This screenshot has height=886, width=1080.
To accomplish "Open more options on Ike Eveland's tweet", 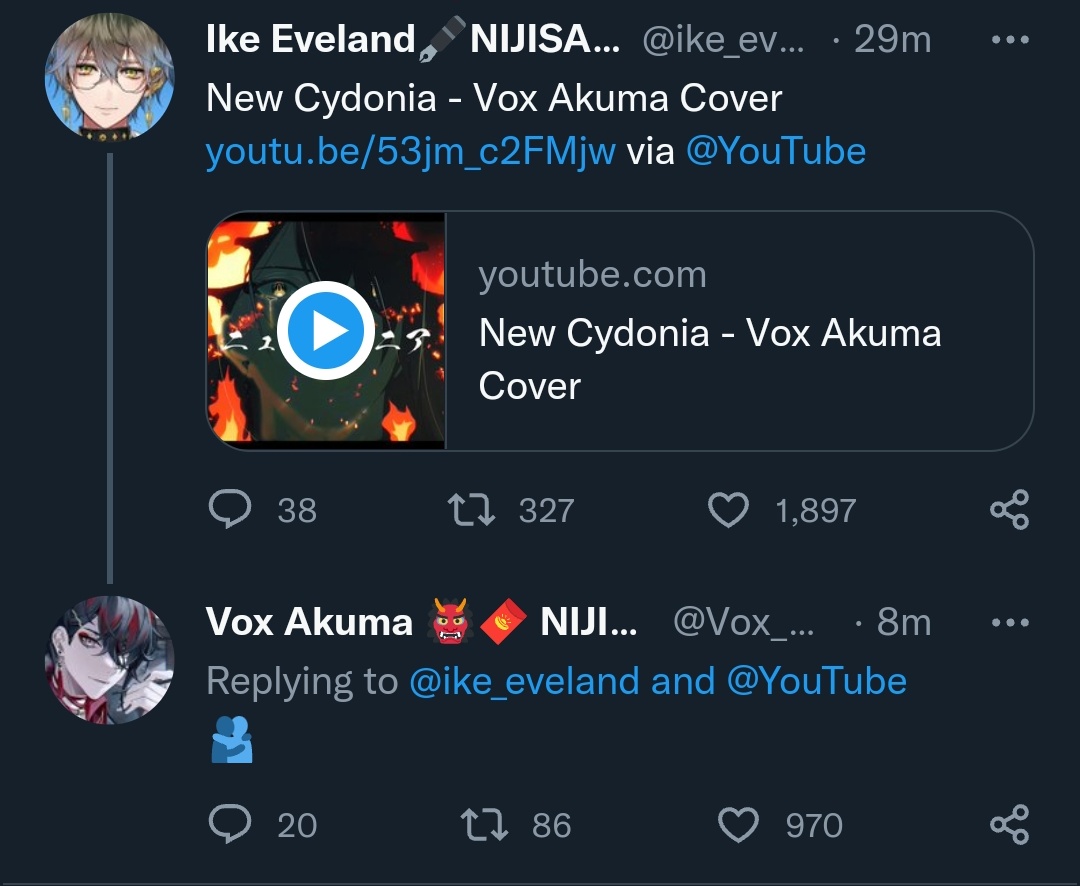I will [1009, 40].
